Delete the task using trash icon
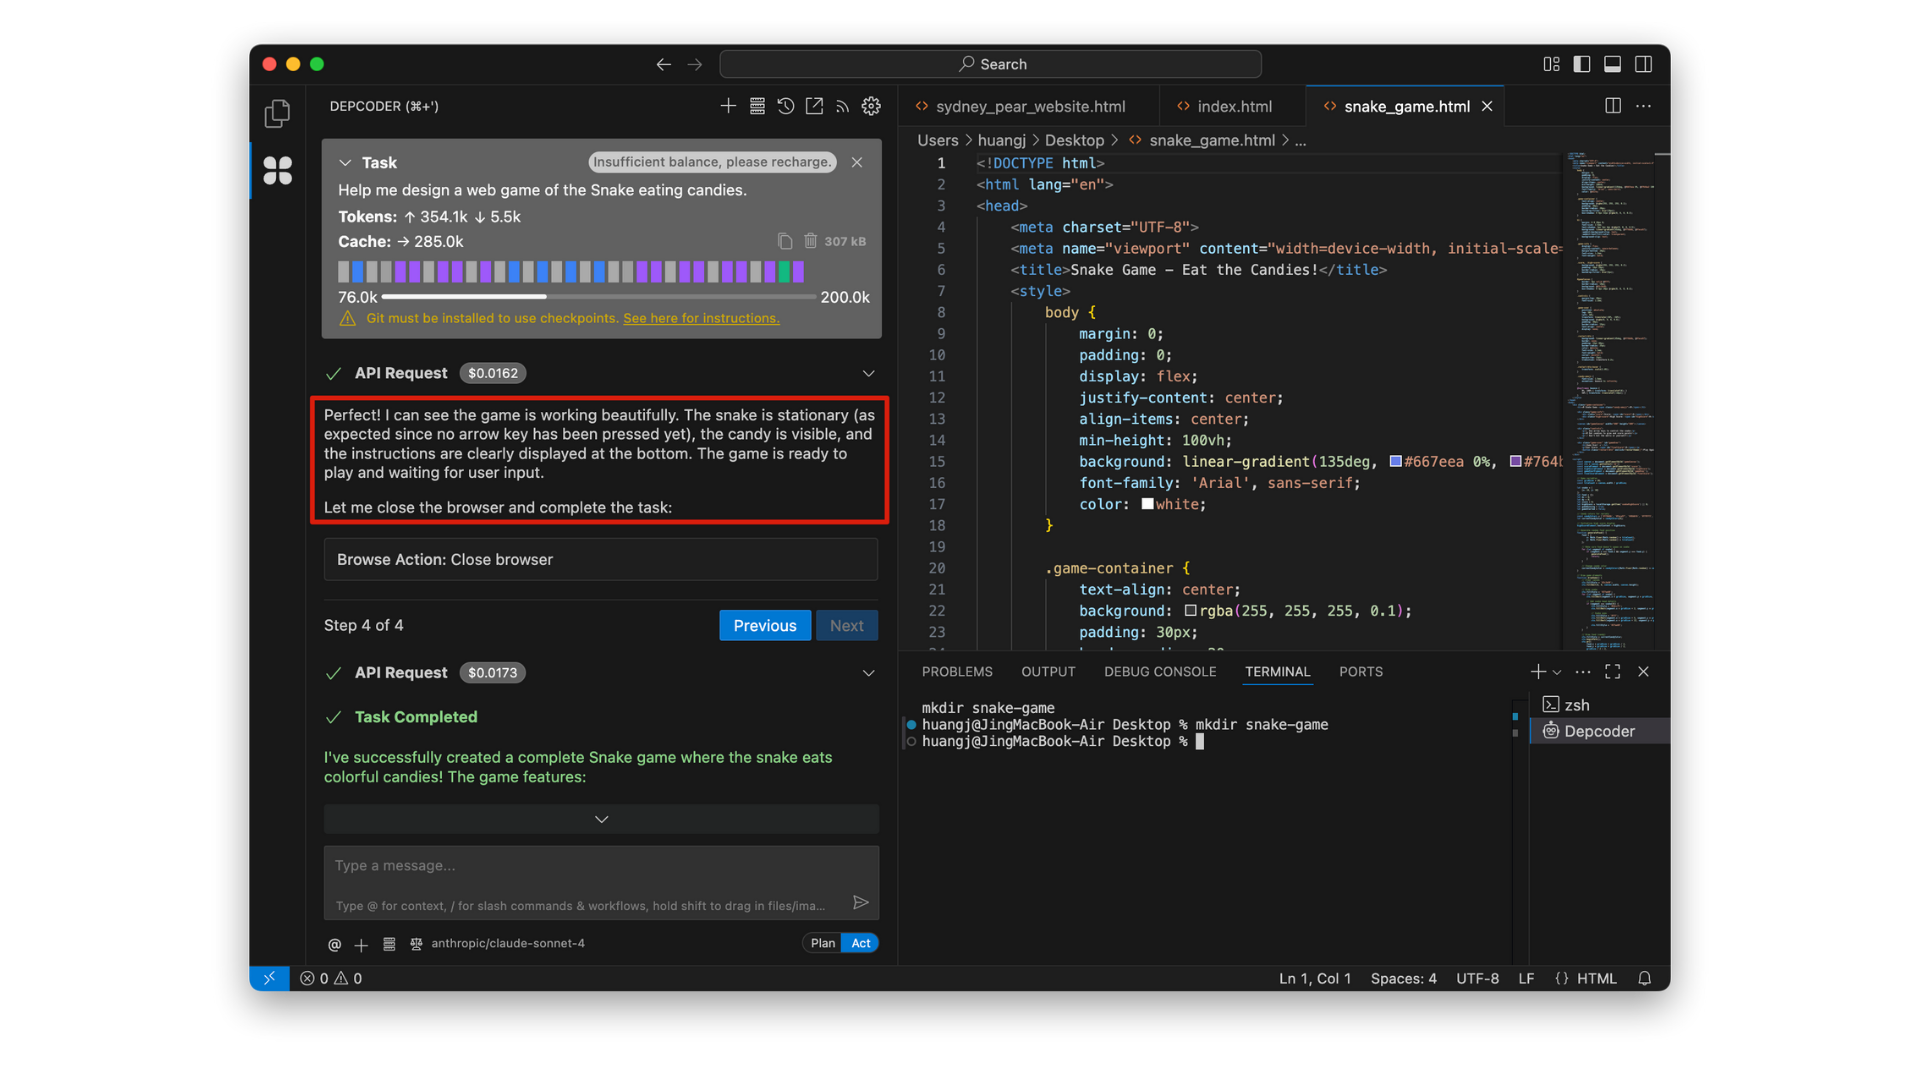This screenshot has height=1080, width=1920. tap(810, 241)
